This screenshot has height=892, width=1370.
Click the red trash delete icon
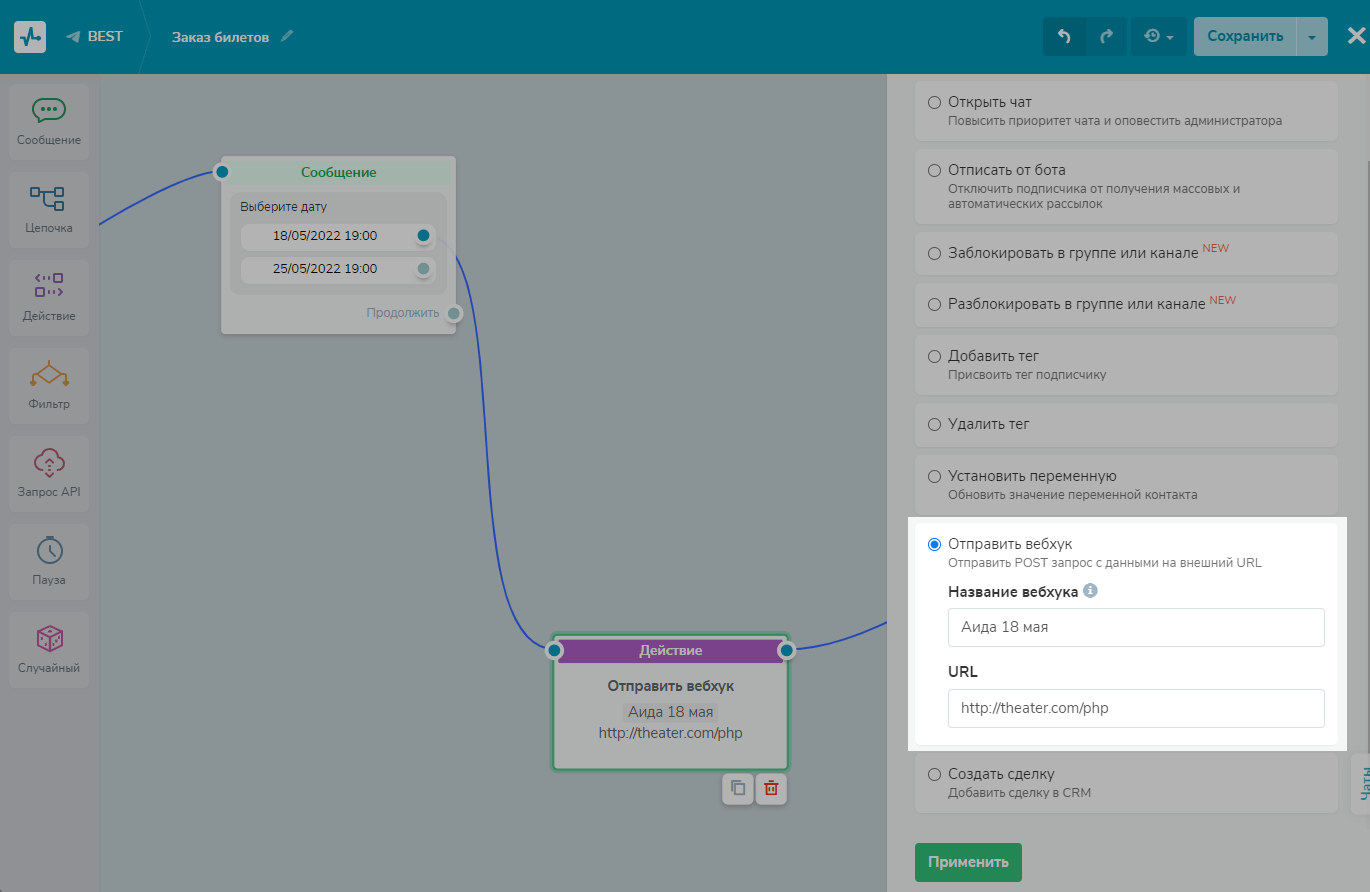(x=770, y=788)
